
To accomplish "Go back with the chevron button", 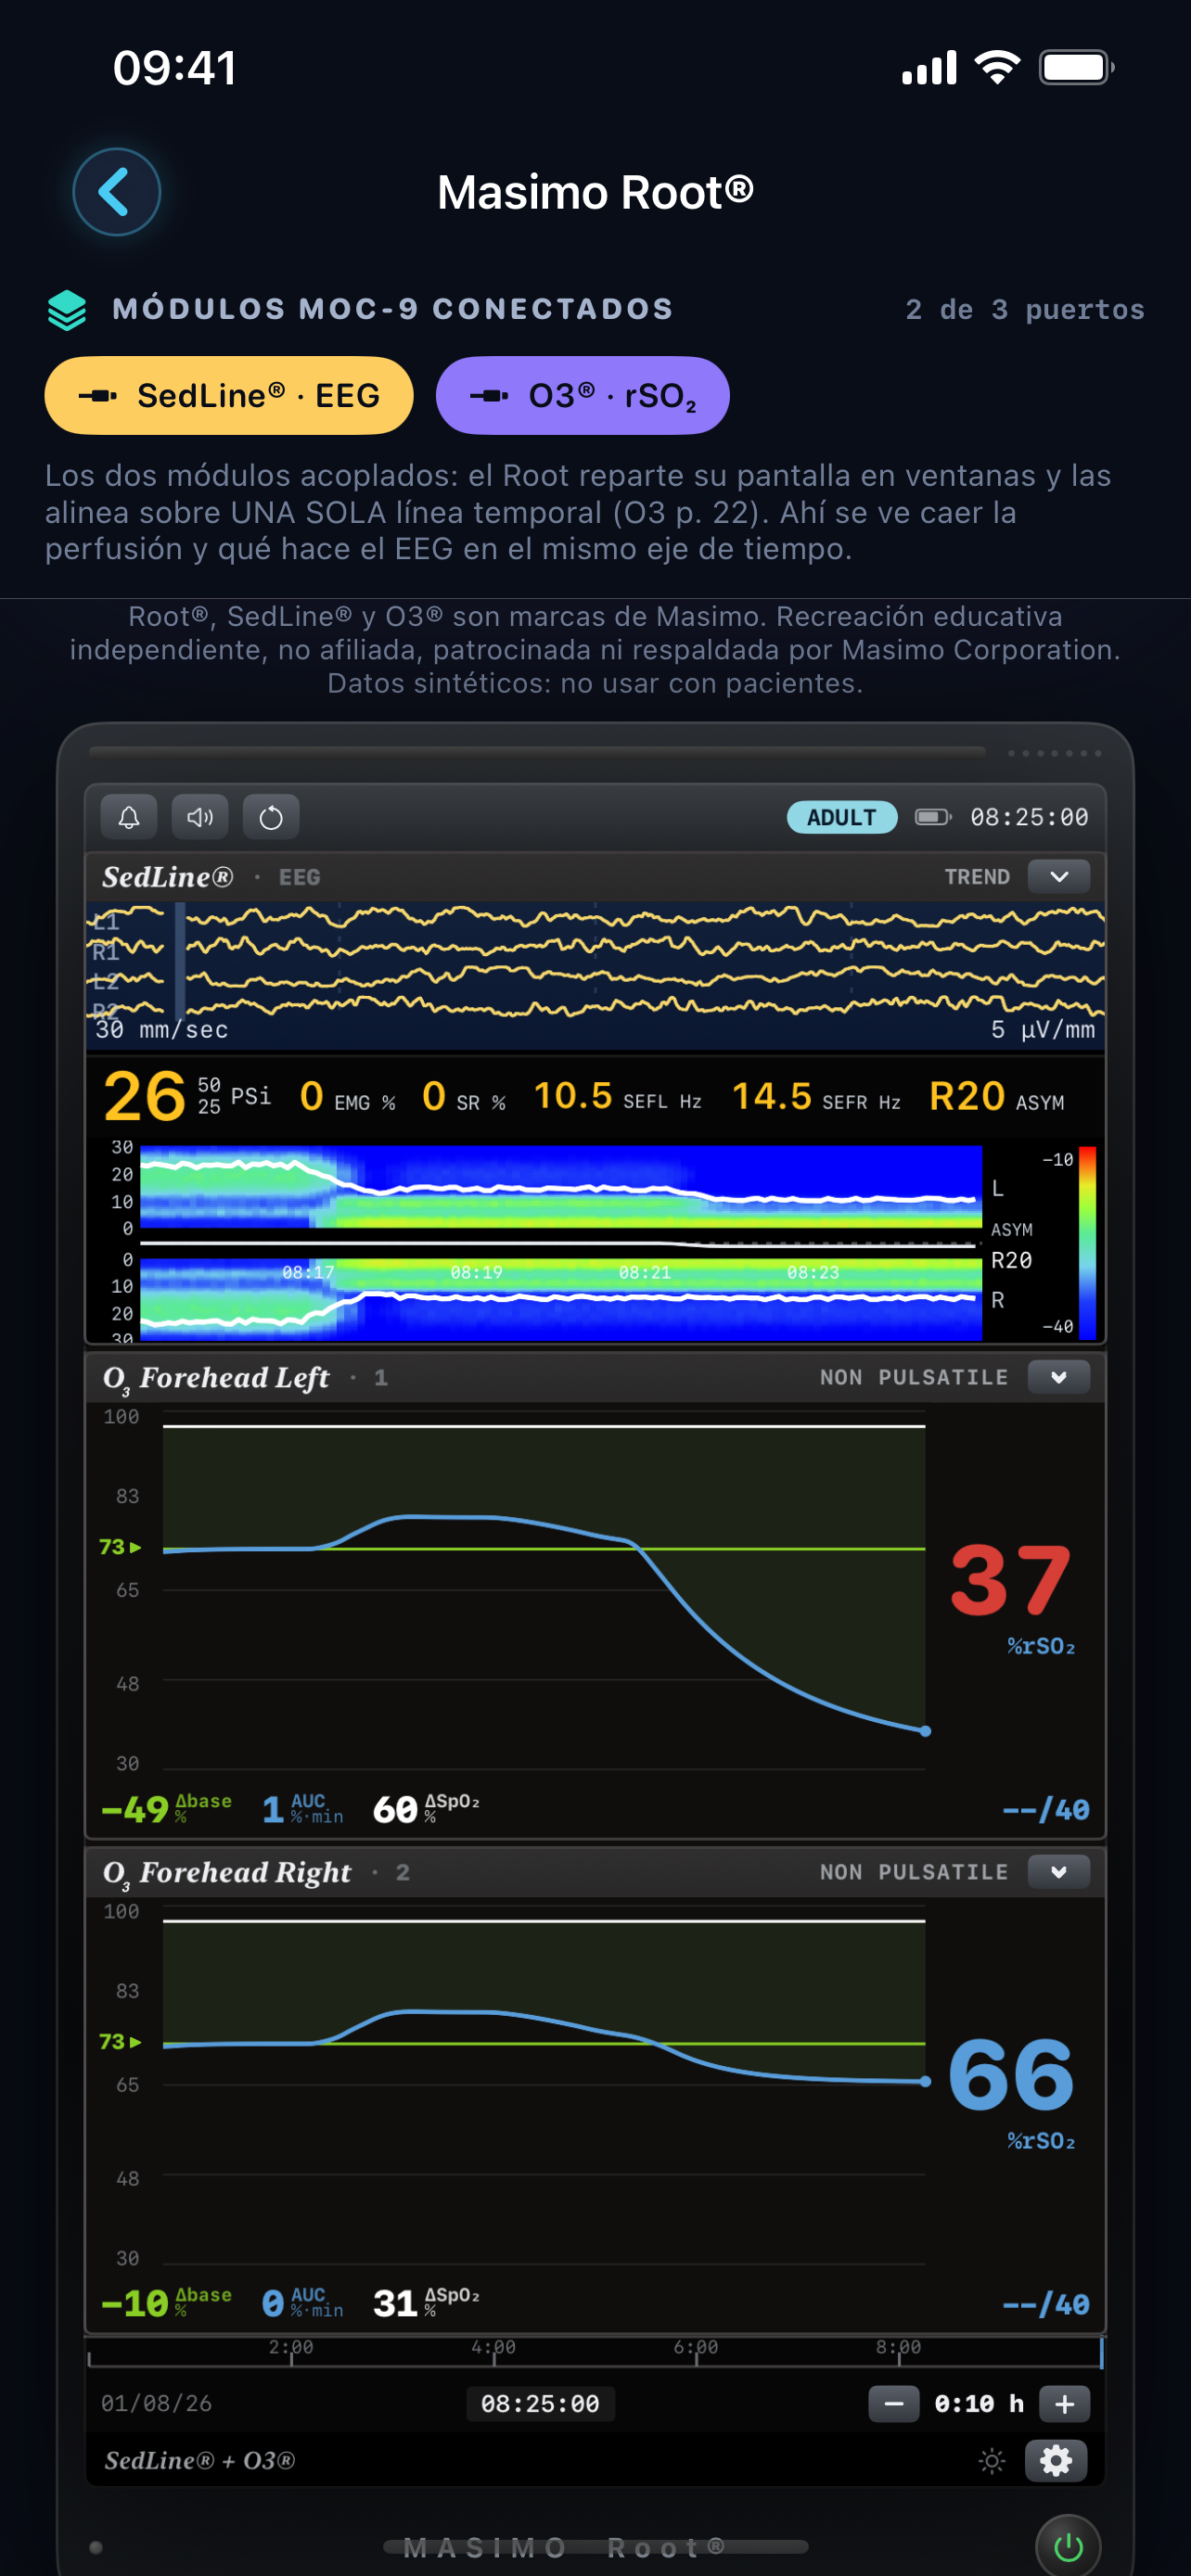I will [117, 192].
